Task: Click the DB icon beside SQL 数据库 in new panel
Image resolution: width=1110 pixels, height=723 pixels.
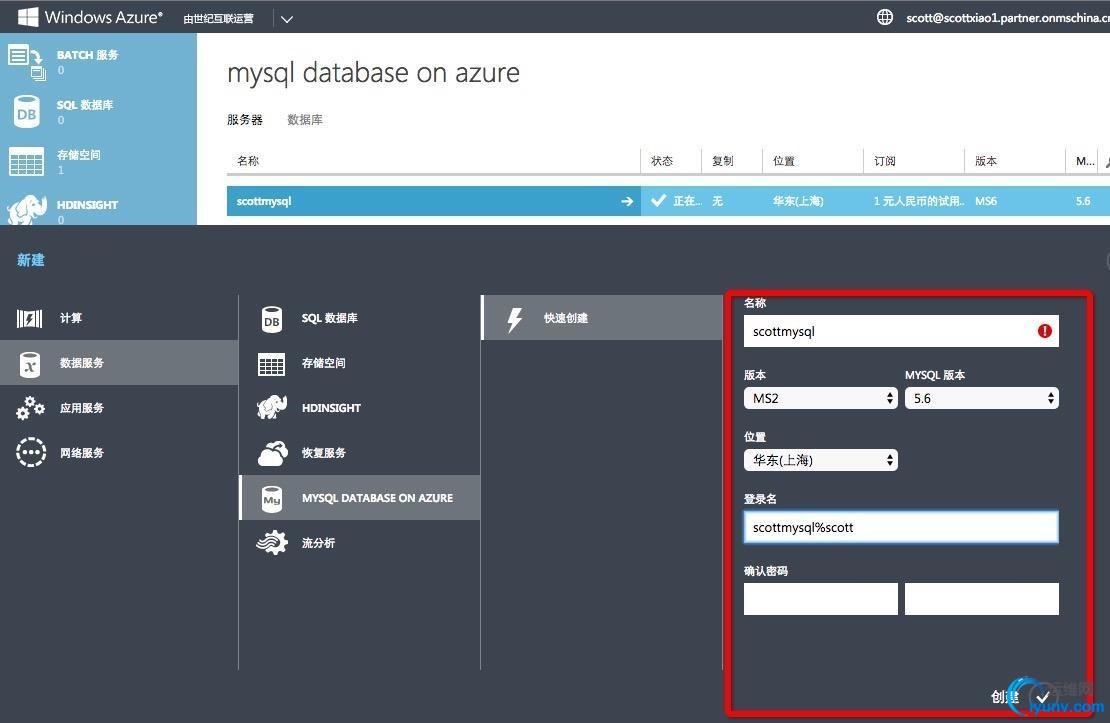Action: [x=272, y=319]
